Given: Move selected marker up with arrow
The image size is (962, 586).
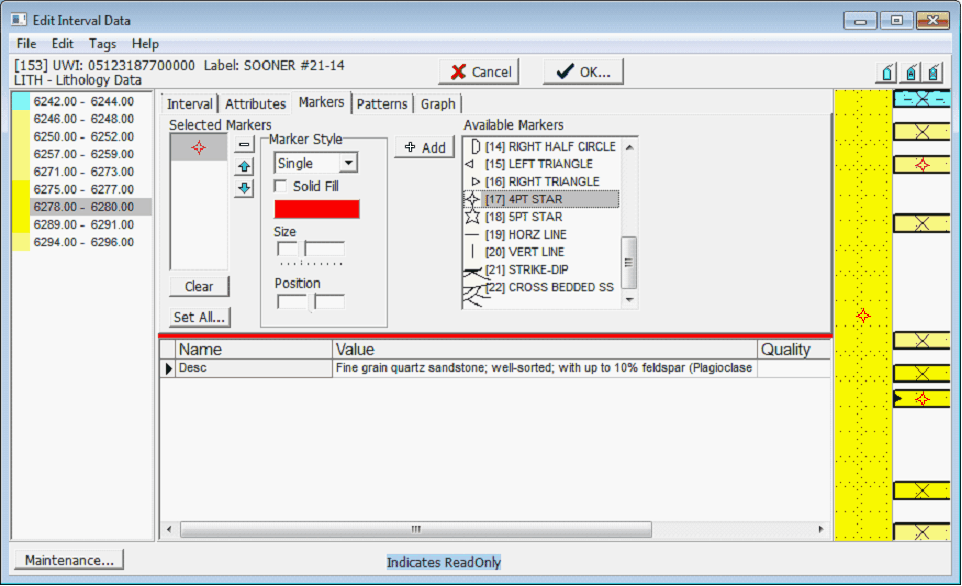Looking at the screenshot, I should tap(244, 167).
